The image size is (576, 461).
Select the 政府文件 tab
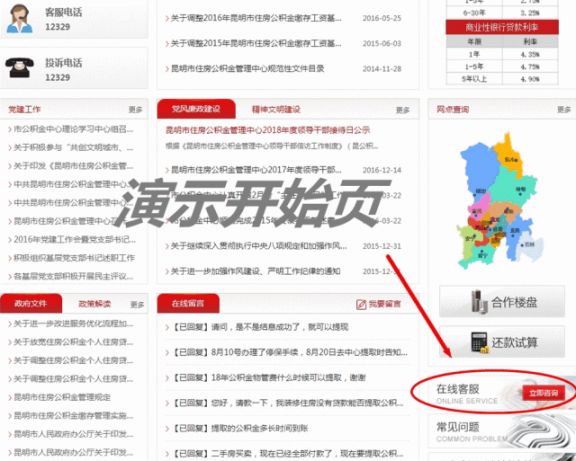[31, 303]
